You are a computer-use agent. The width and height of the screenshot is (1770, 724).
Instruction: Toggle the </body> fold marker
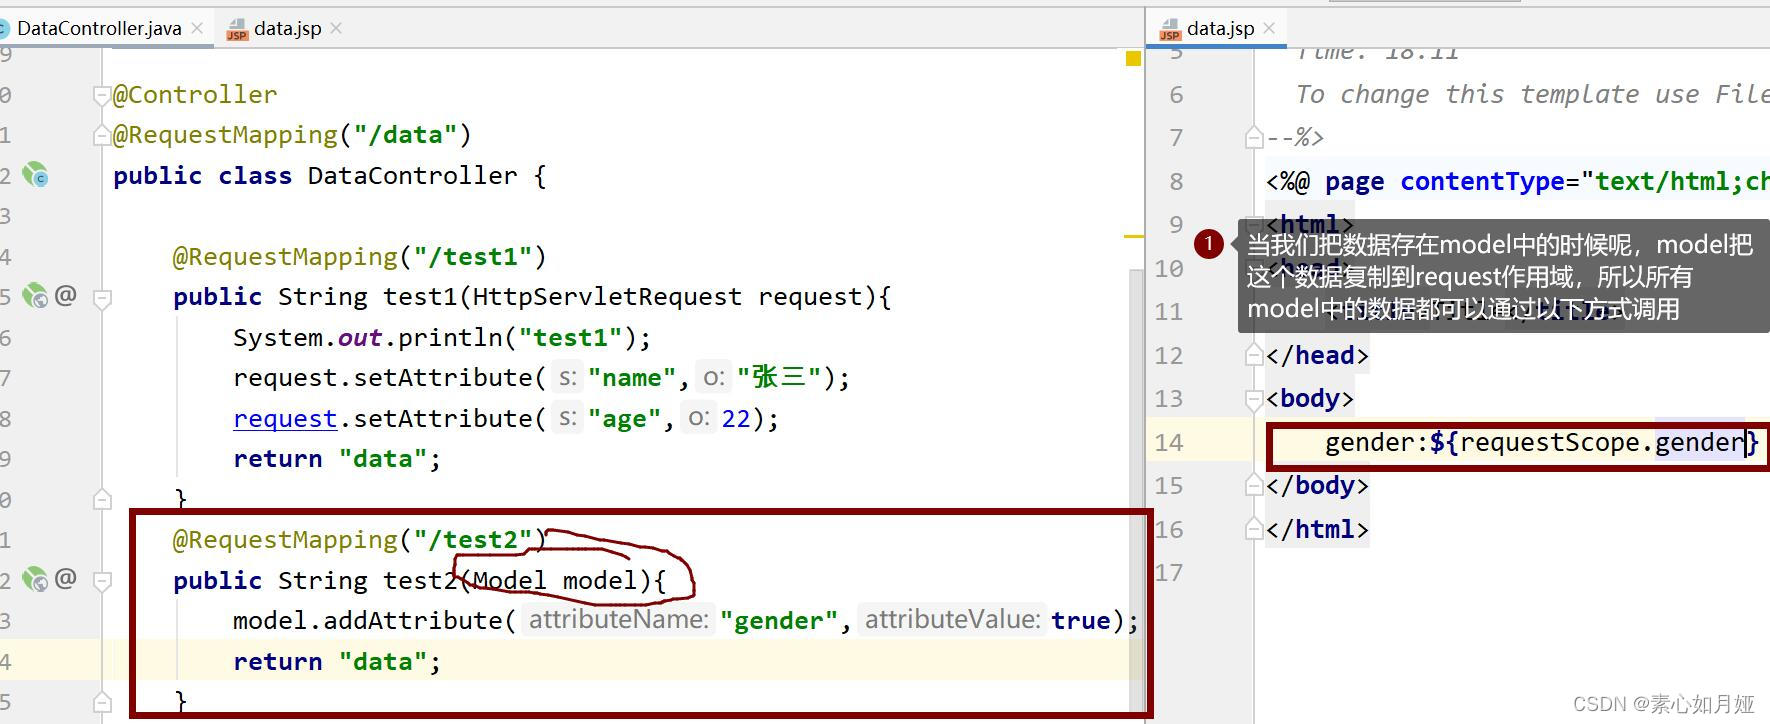(1254, 486)
